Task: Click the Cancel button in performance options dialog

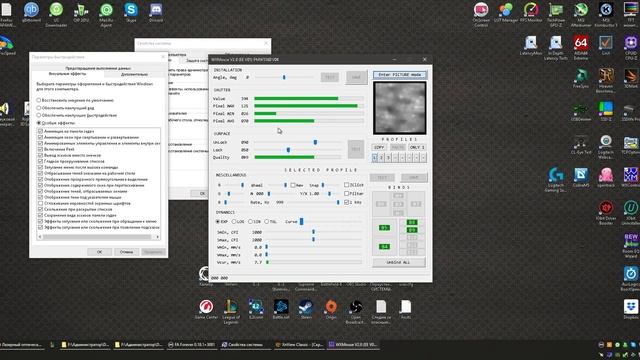Action: (127, 252)
